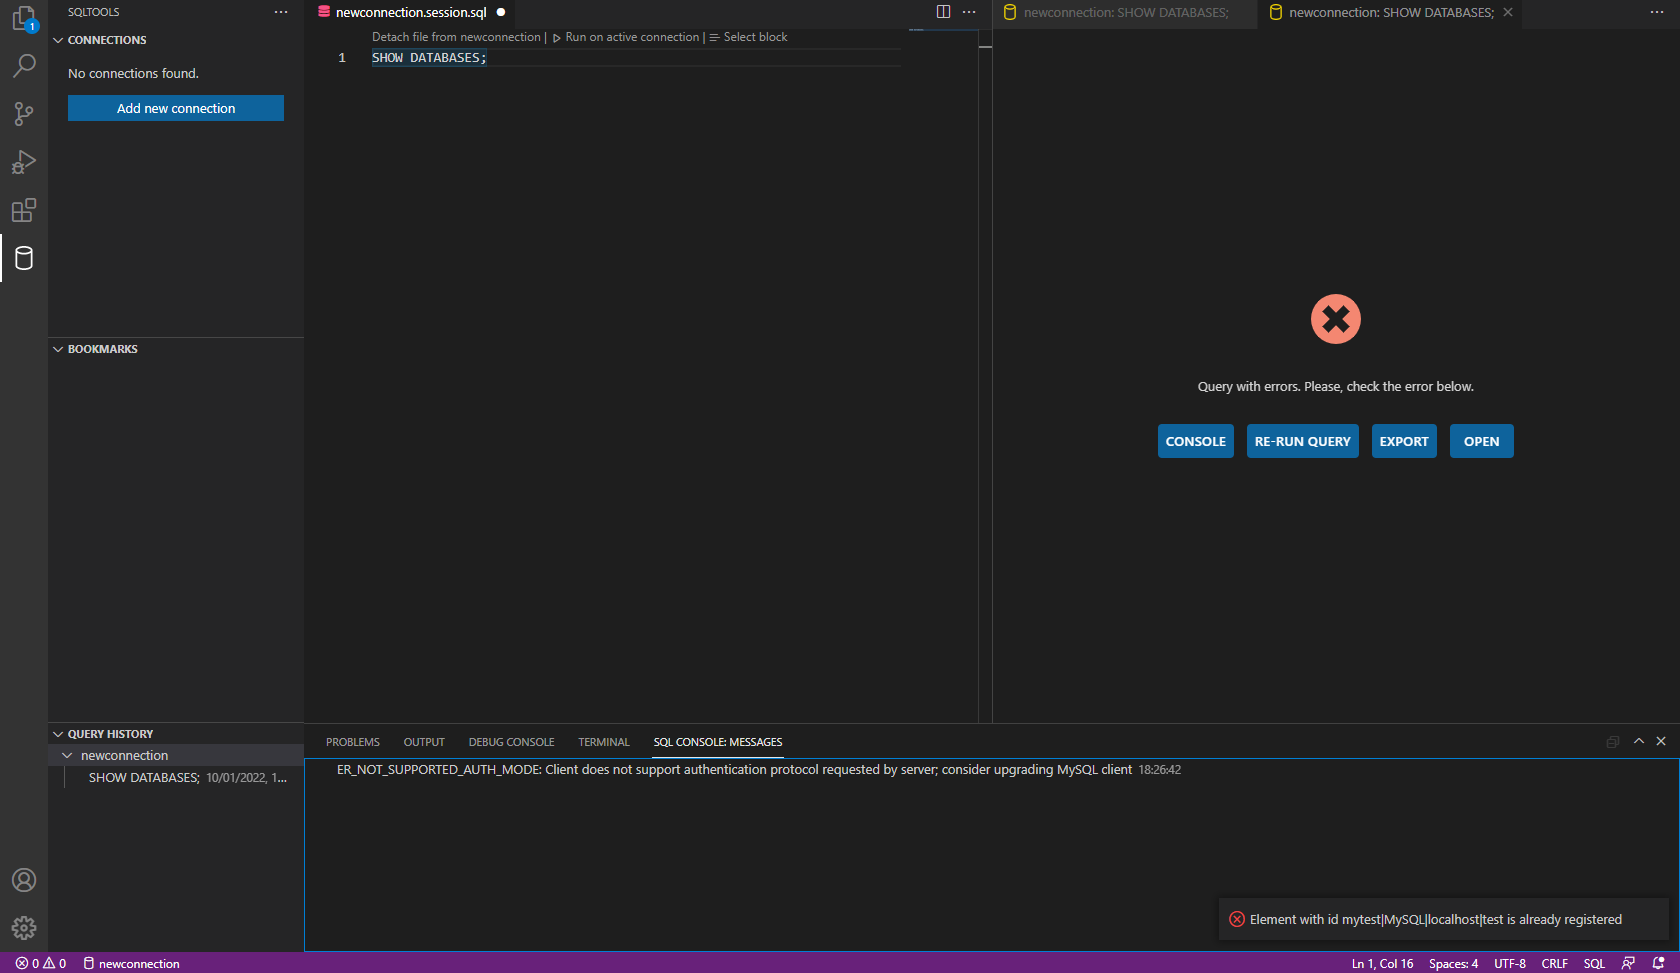
Task: Click the EXPORT button
Action: pyautogui.click(x=1404, y=441)
